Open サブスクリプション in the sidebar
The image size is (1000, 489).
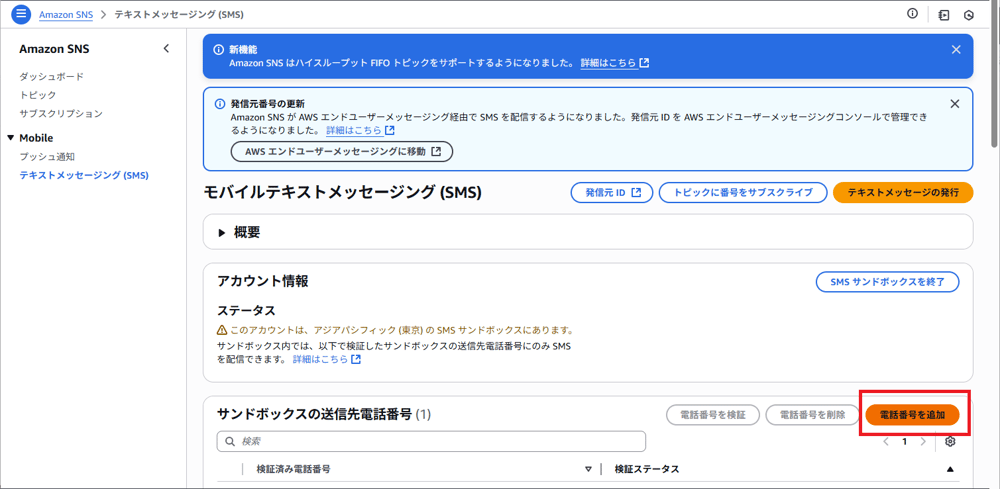pos(61,113)
